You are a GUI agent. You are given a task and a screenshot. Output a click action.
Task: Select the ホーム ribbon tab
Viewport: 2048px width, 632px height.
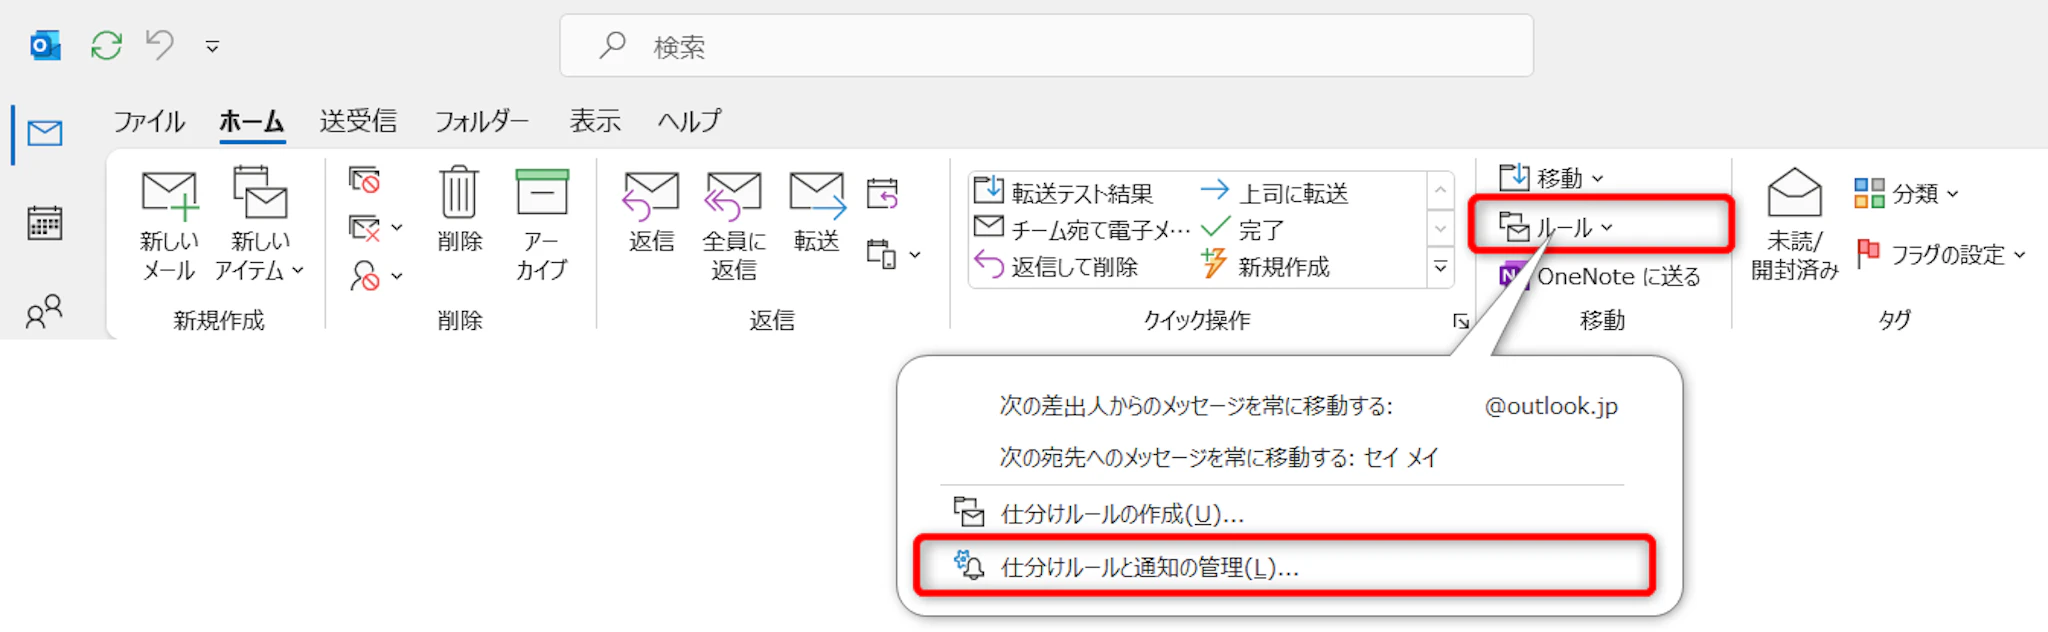(252, 122)
